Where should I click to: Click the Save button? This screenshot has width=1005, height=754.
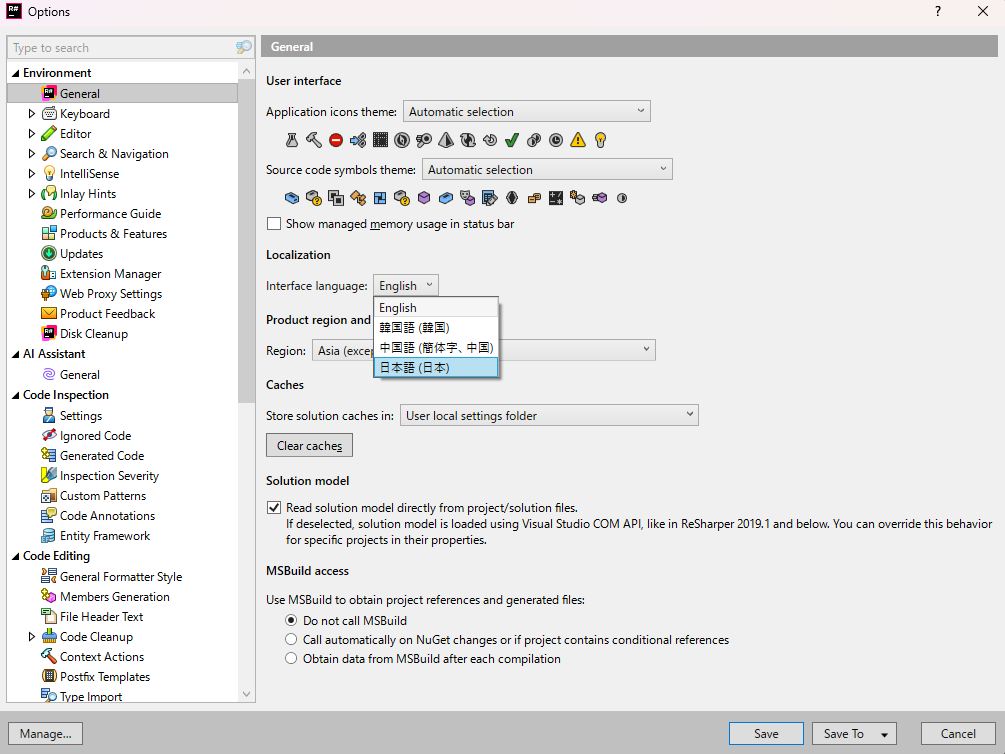tap(766, 733)
